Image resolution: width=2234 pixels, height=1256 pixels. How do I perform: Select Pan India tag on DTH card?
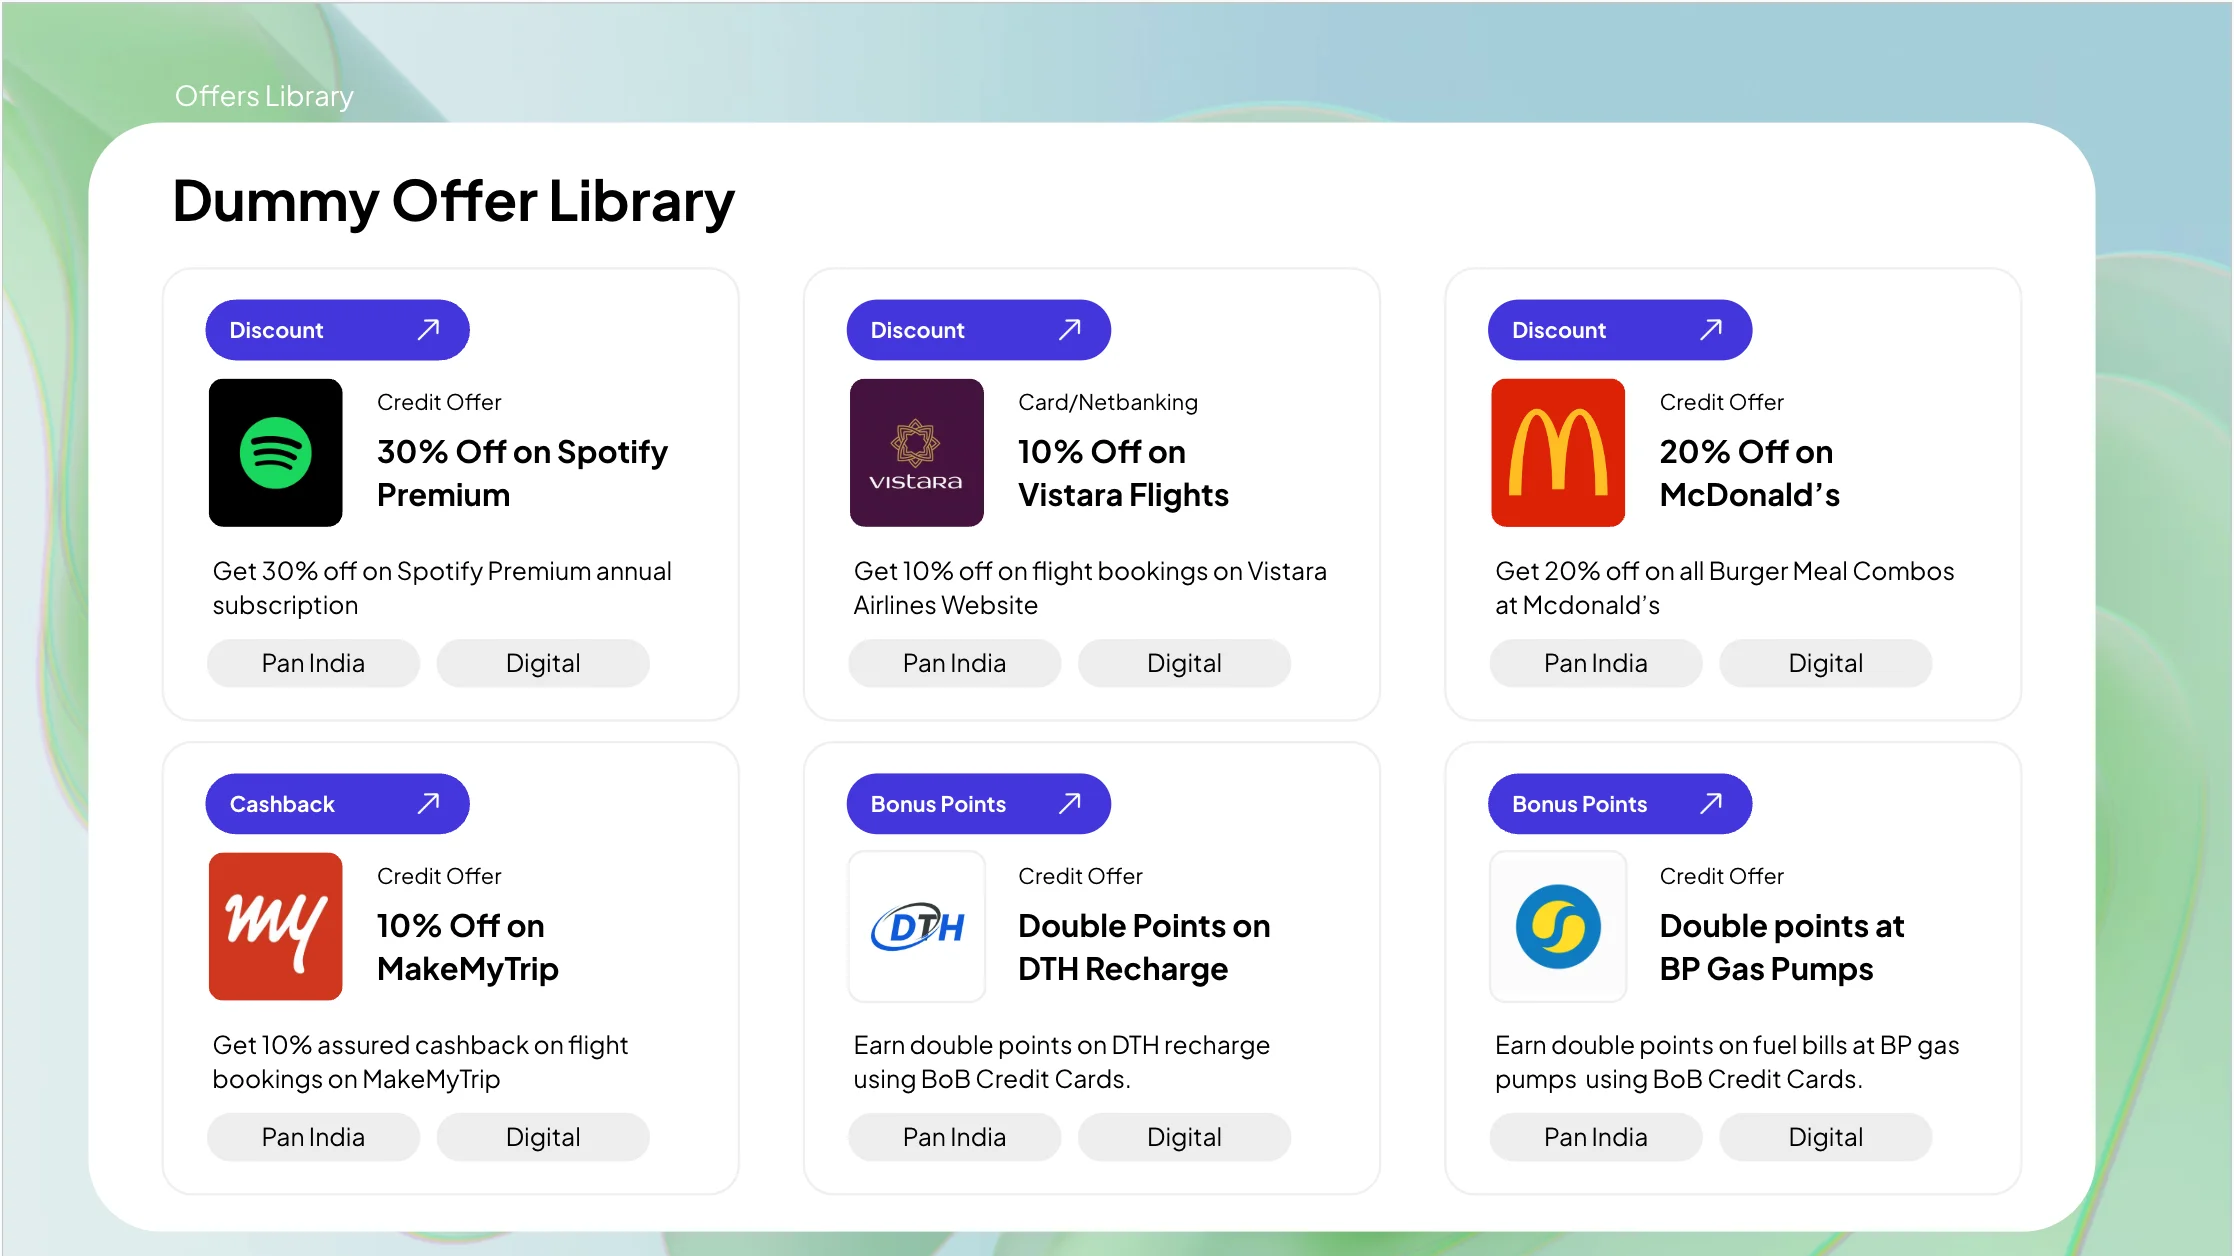click(954, 1137)
